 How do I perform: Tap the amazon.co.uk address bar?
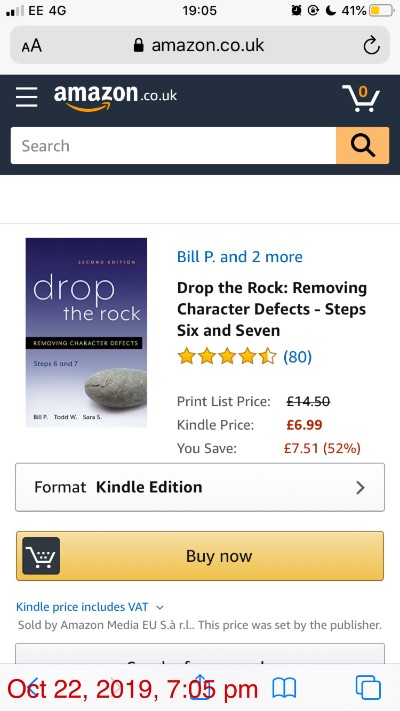pos(200,45)
